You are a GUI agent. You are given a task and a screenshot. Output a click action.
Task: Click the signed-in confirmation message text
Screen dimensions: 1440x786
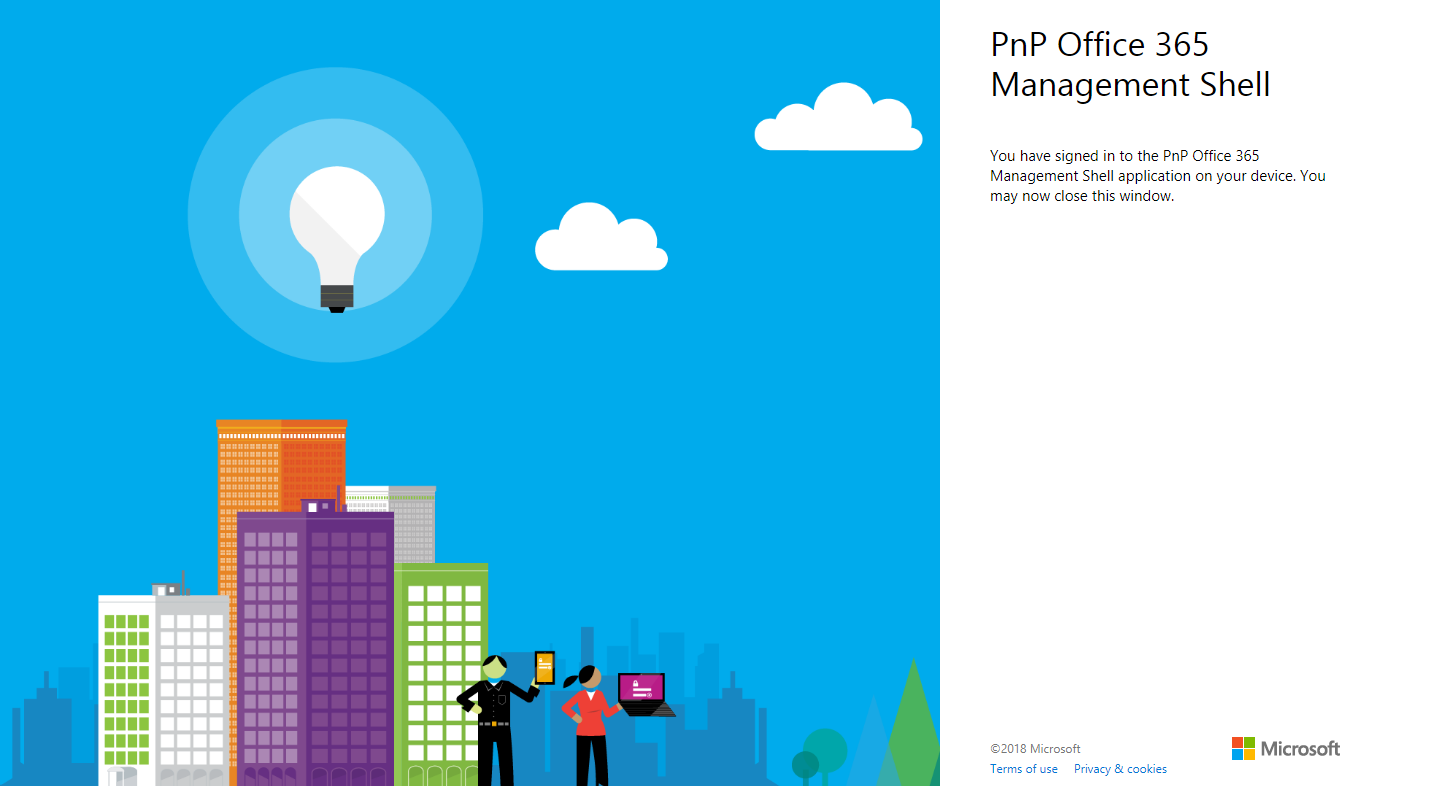tap(1157, 176)
